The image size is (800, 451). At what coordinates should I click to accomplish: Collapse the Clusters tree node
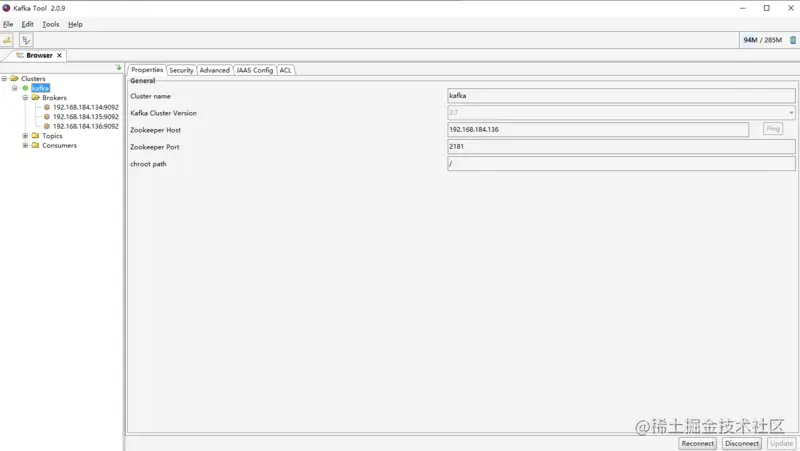4,79
